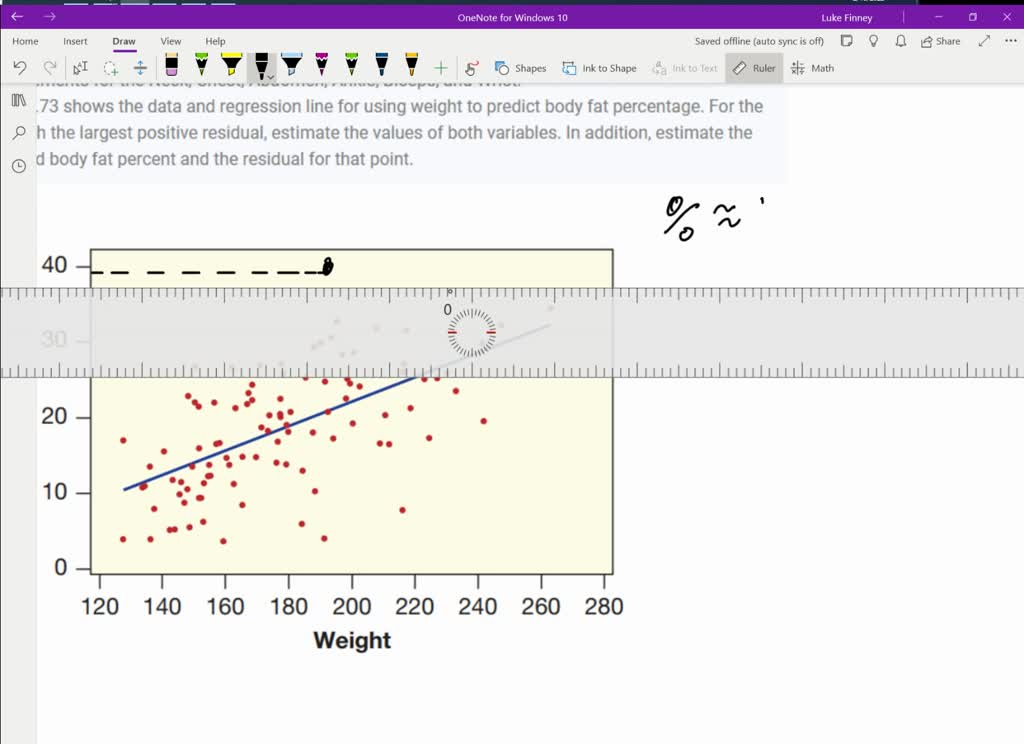This screenshot has width=1024, height=744.
Task: Open the View tab
Action: point(170,41)
